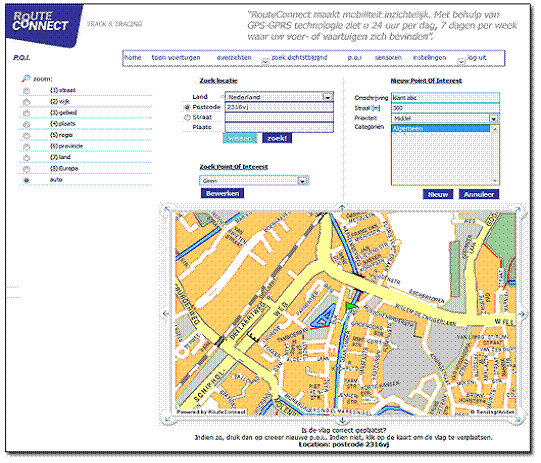Open the Land country dropdown
Screen dimensions: 541x463
[328, 97]
